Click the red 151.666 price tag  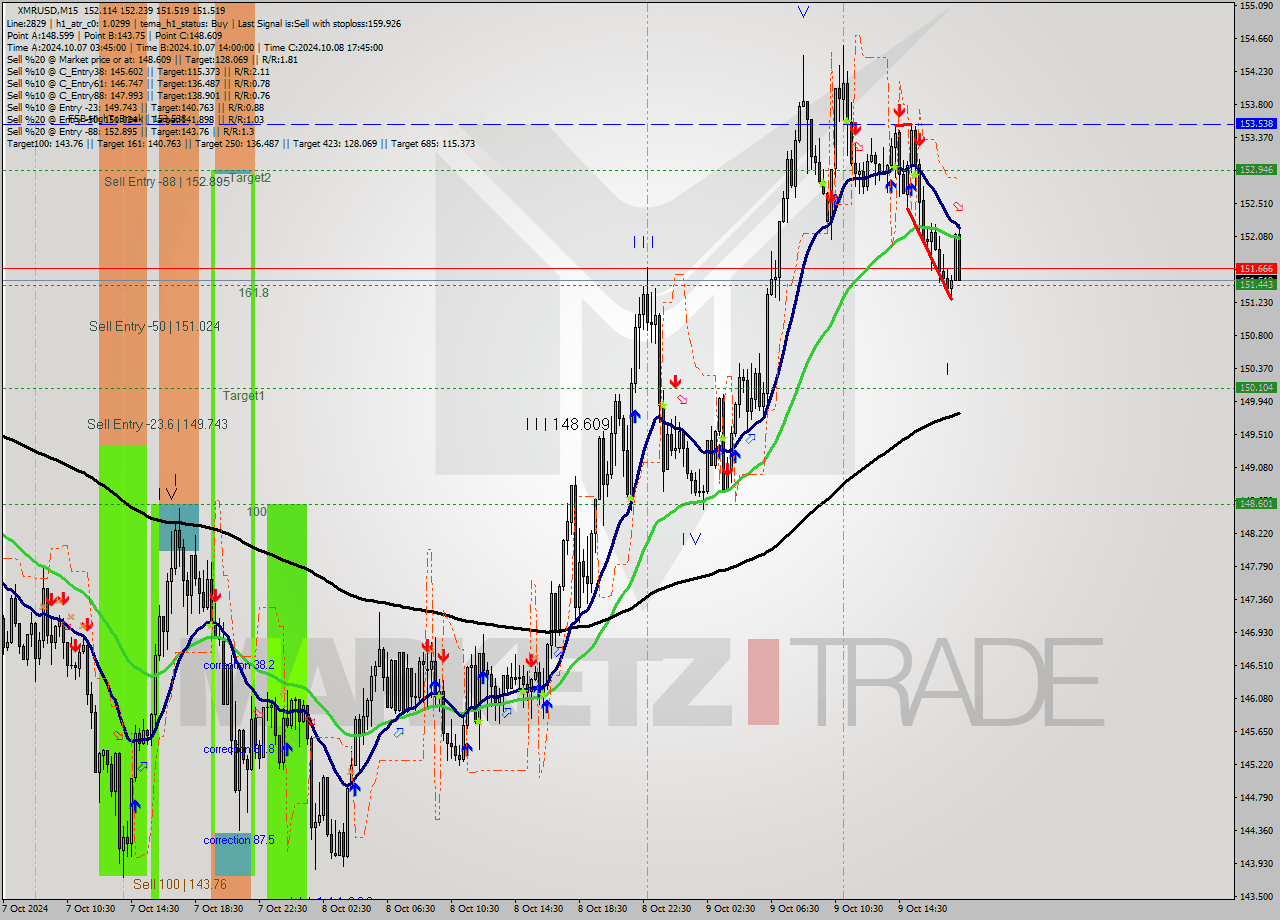[1256, 269]
